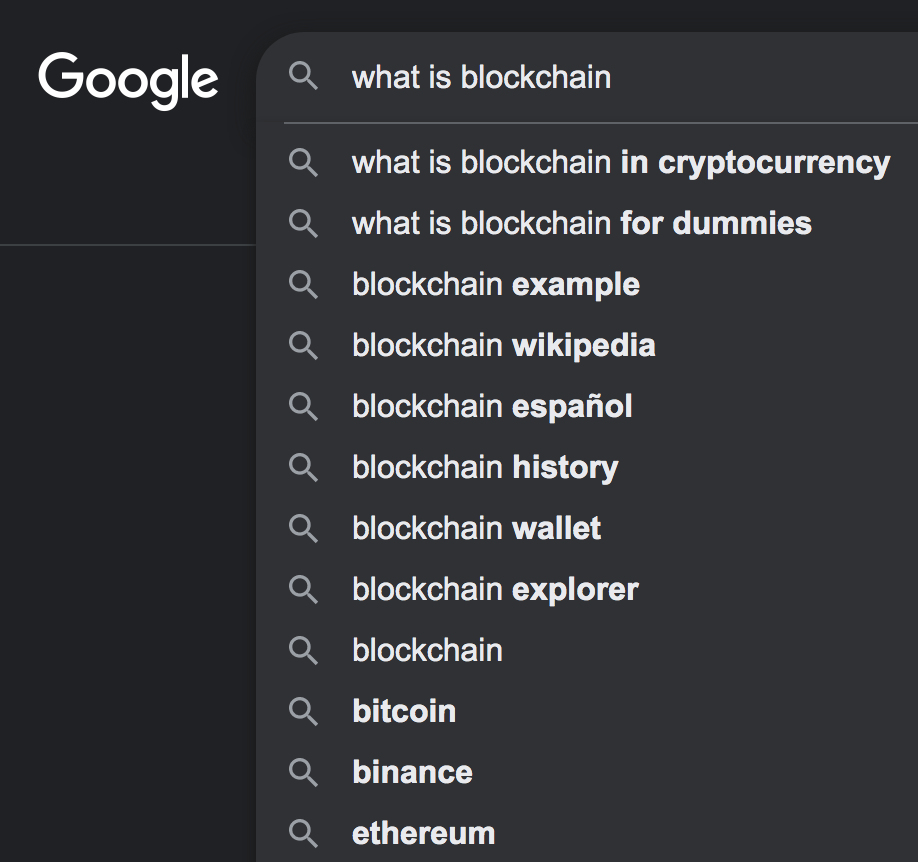Click magnifier icon next to 'ethereum'
The image size is (918, 862).
point(303,833)
